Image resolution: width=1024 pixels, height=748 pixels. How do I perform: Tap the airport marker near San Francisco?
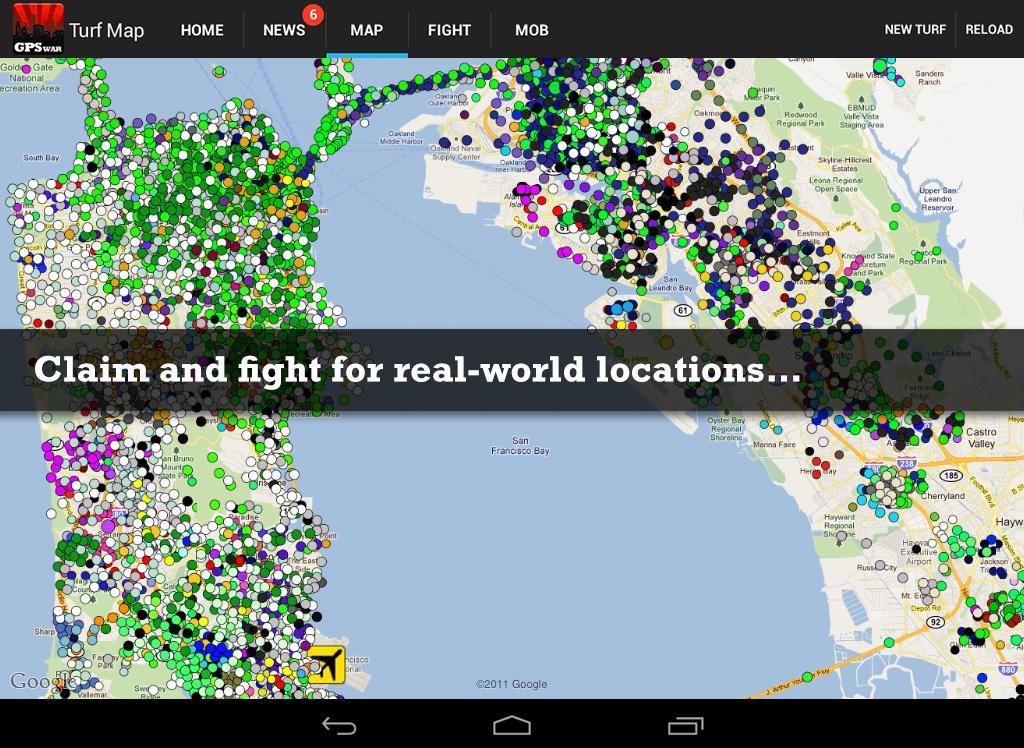(x=324, y=664)
